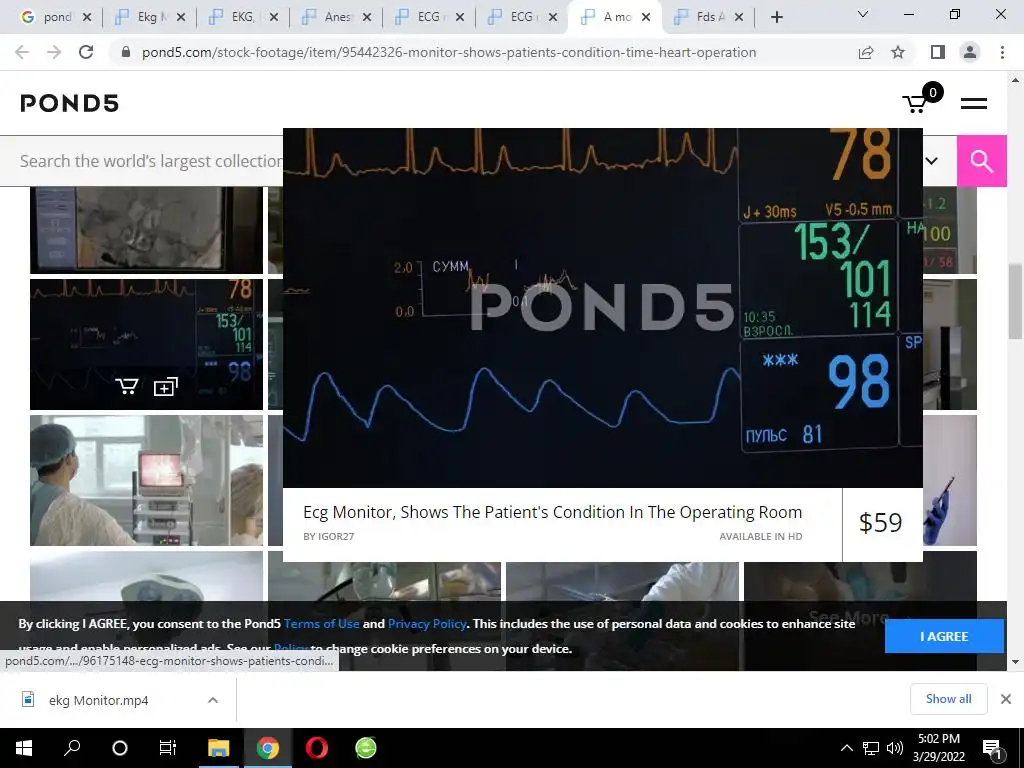Close the downloads bar
Screen dimensions: 1024x768
(1006, 699)
